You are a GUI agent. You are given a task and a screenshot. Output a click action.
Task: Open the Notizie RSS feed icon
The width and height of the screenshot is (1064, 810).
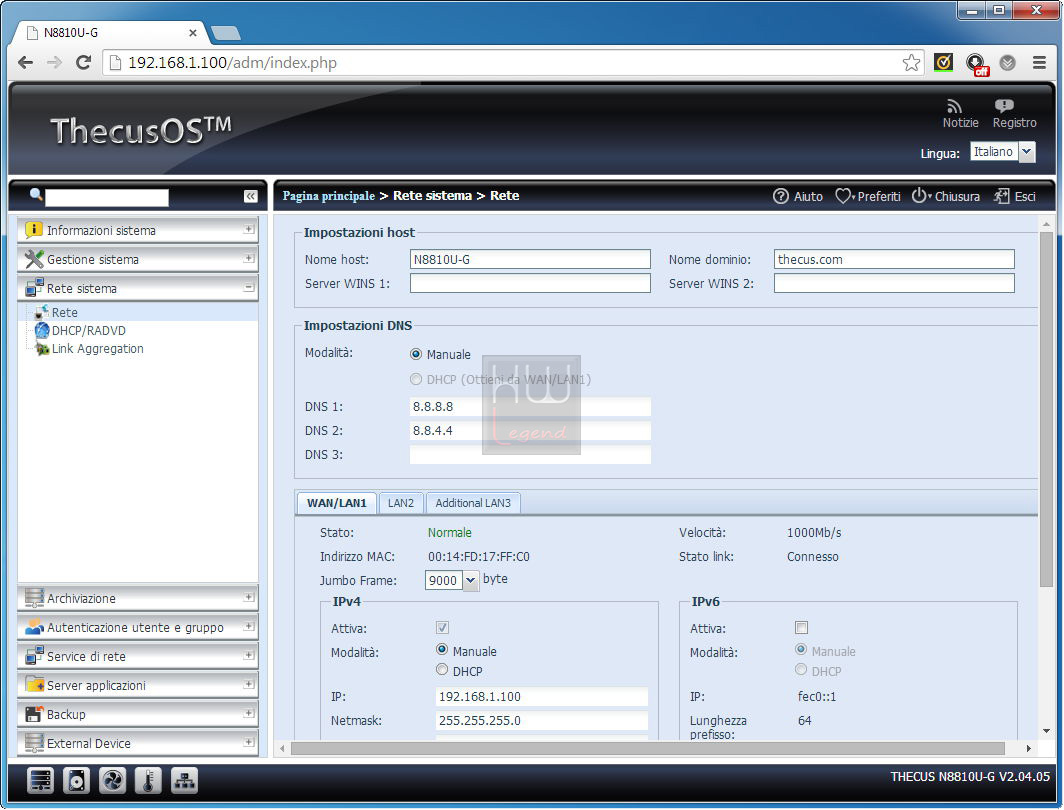pos(955,107)
